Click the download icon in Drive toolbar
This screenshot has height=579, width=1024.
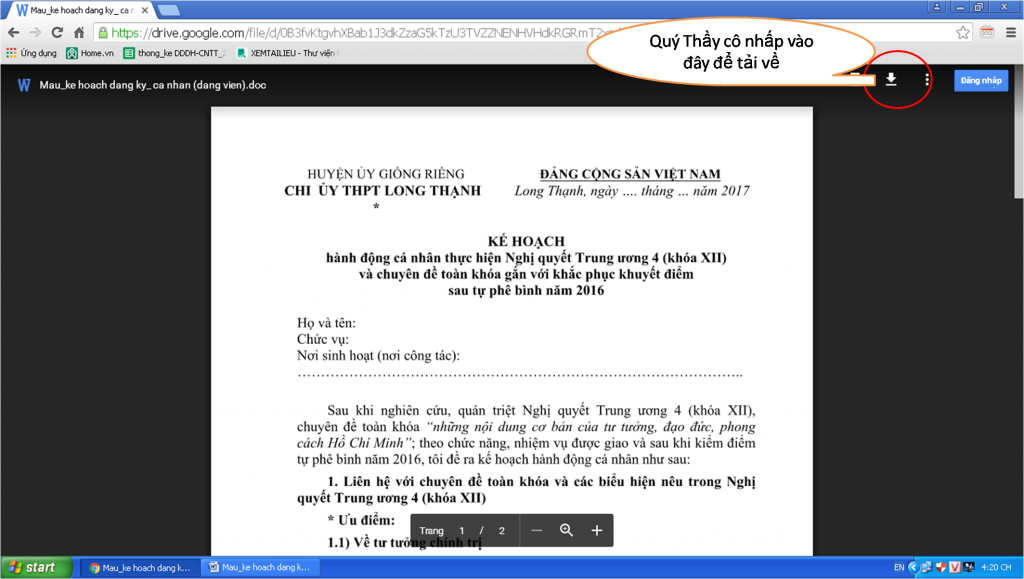coord(891,80)
